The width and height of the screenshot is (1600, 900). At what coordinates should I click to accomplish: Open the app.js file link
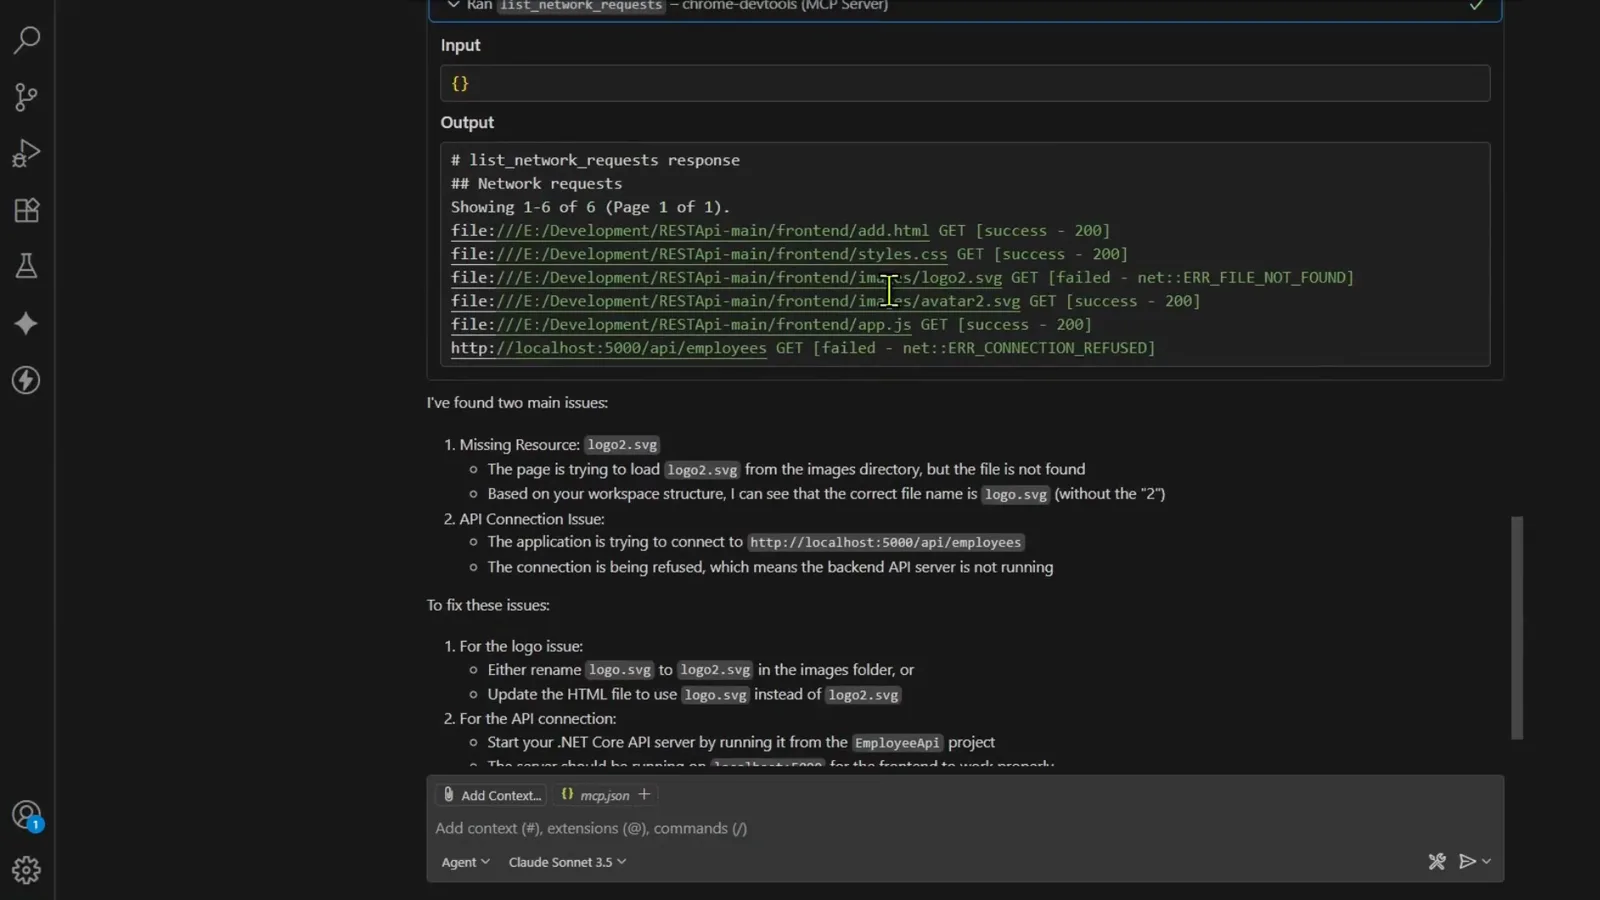(x=681, y=325)
